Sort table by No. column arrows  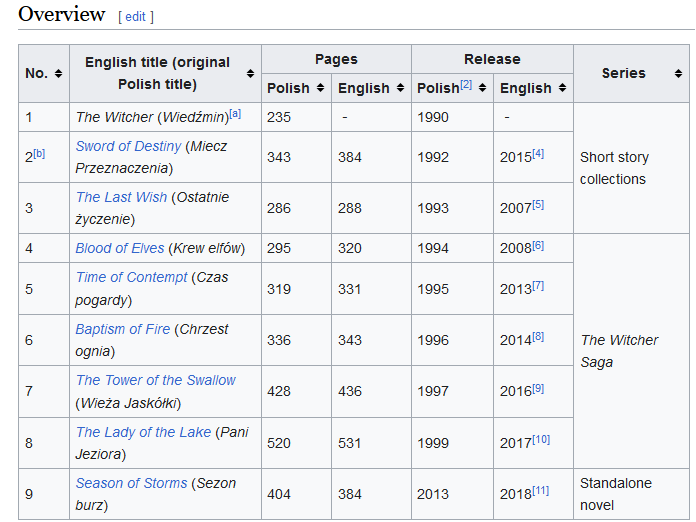pos(58,74)
